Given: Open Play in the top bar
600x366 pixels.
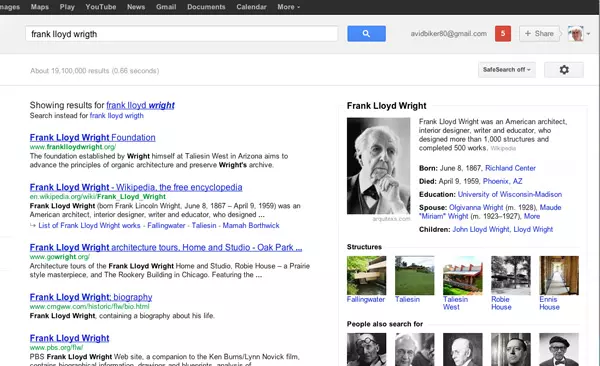Looking at the screenshot, I should point(67,7).
